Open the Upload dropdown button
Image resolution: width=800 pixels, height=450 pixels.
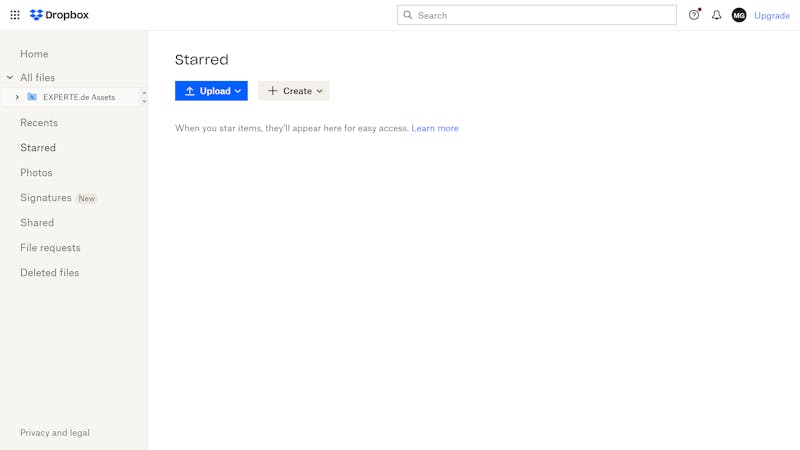(211, 91)
